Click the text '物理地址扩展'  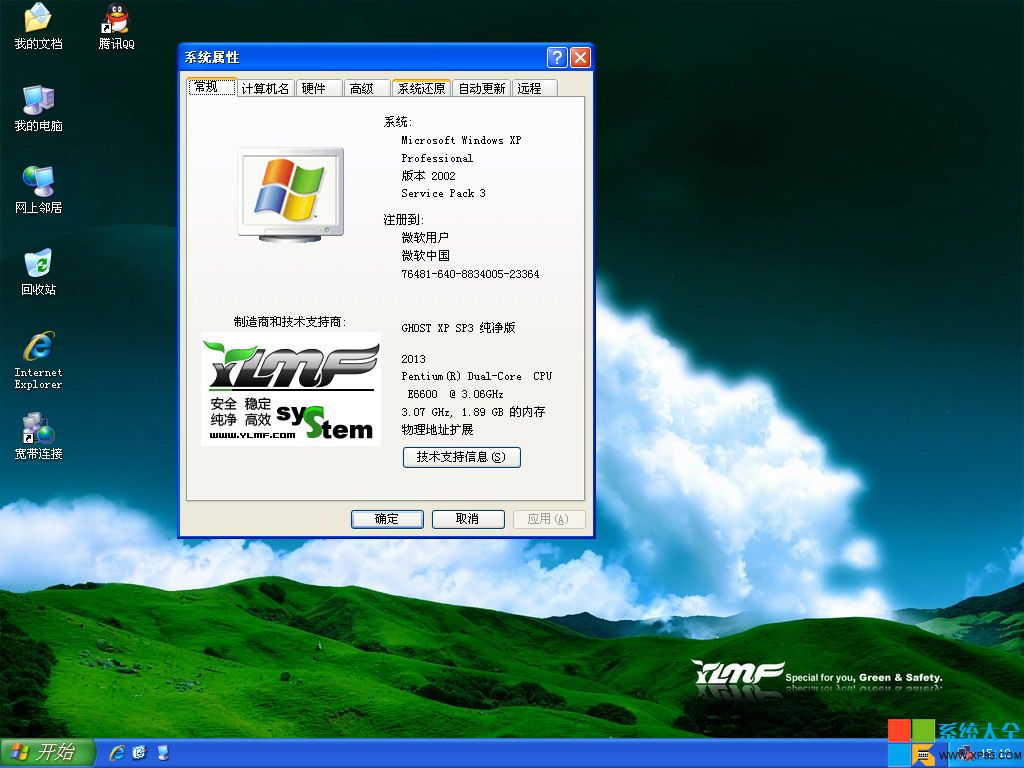pos(437,430)
